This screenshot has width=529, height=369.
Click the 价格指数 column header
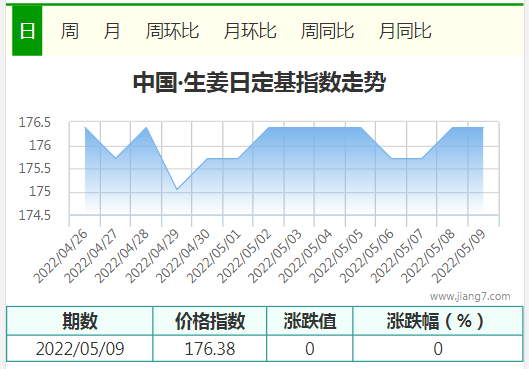pos(210,321)
